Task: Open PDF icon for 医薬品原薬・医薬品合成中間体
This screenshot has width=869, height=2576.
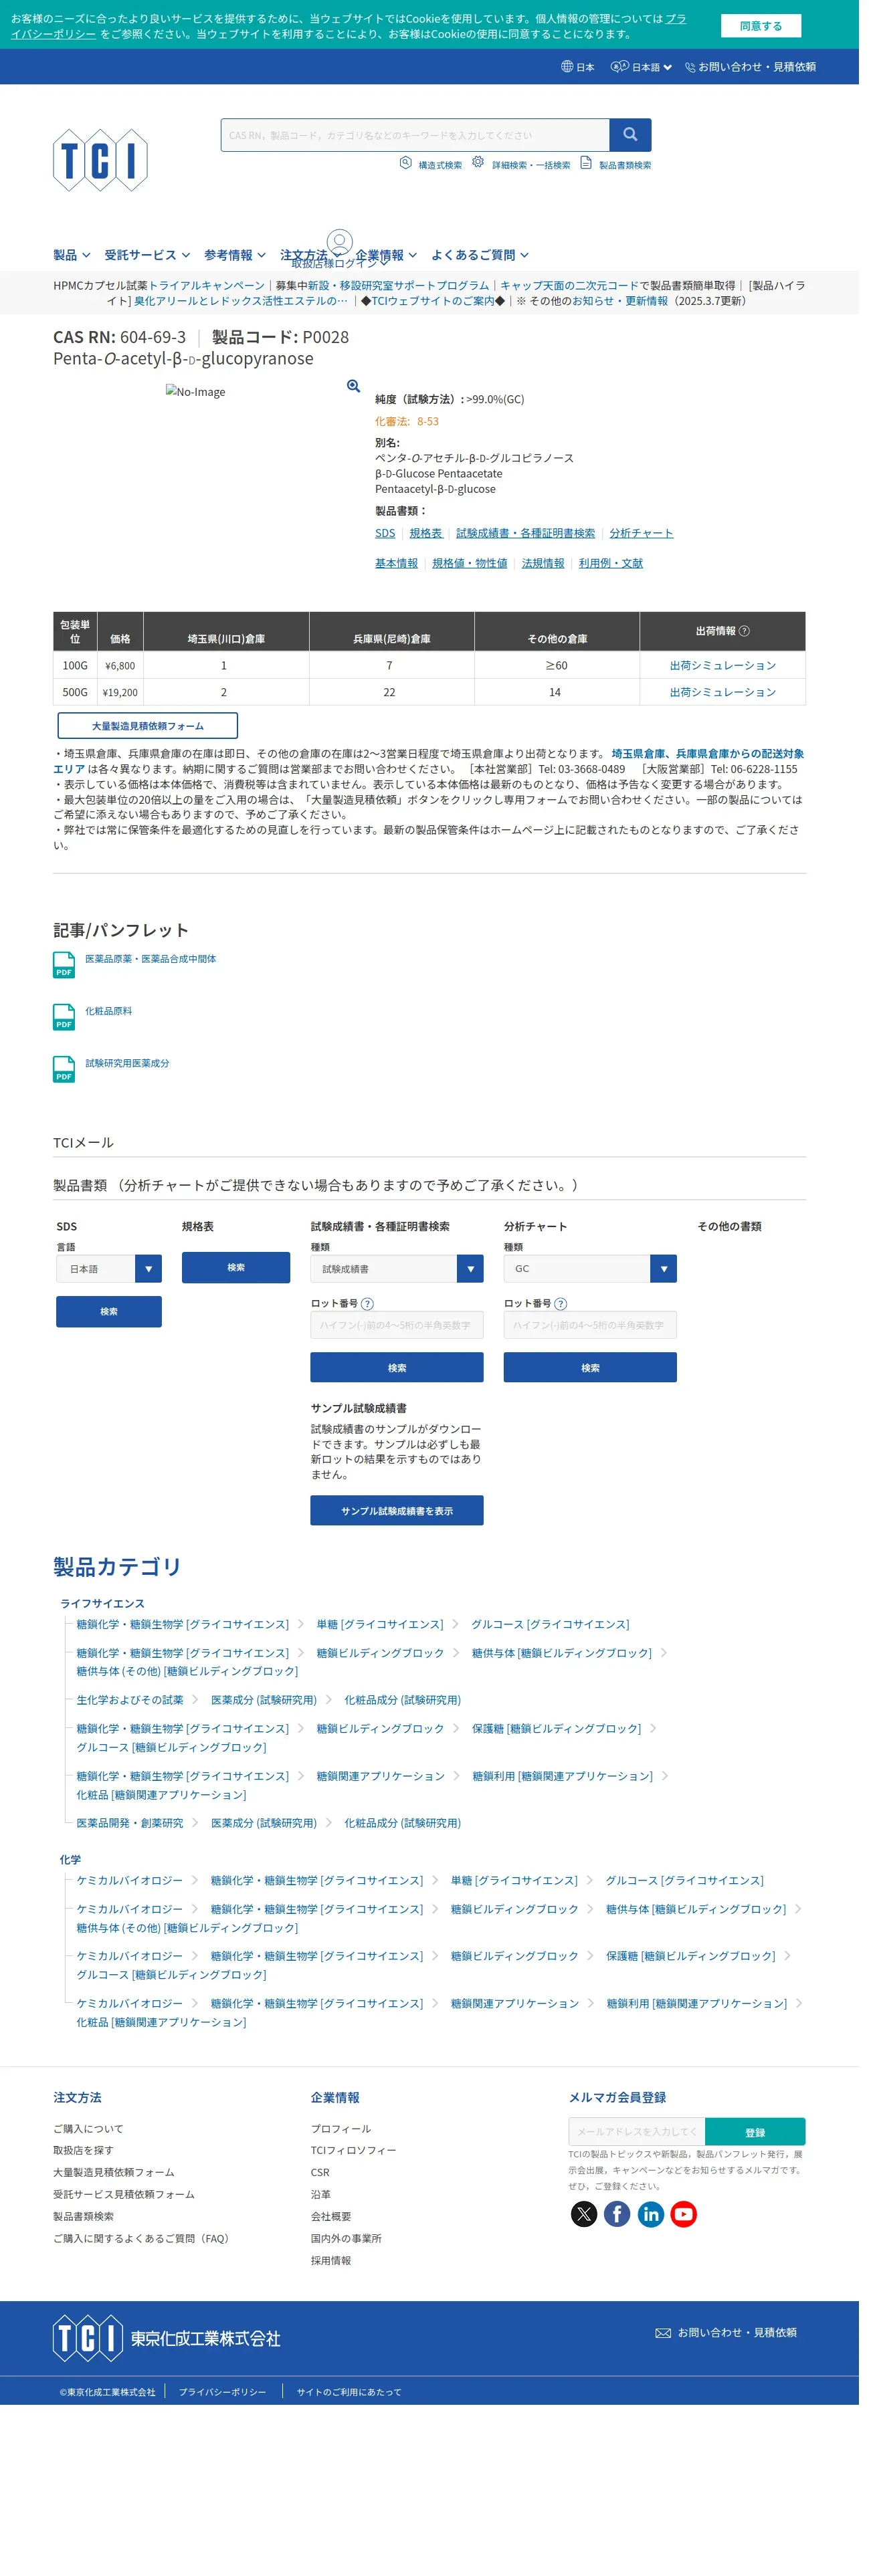Action: [64, 965]
